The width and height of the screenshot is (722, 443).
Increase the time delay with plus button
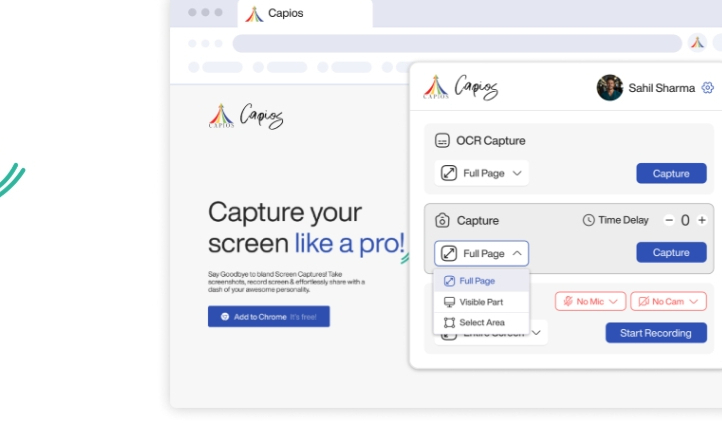click(702, 220)
